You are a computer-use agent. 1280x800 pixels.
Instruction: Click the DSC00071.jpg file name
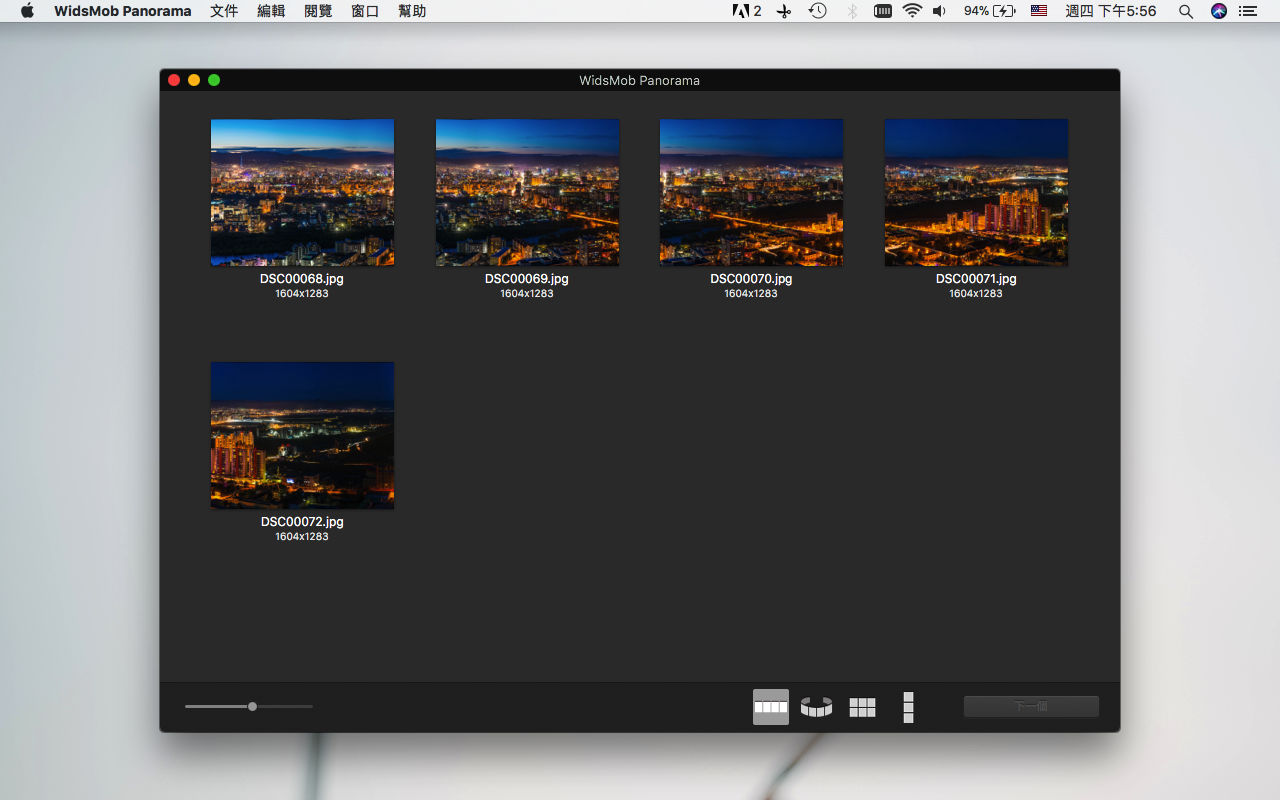pos(976,279)
